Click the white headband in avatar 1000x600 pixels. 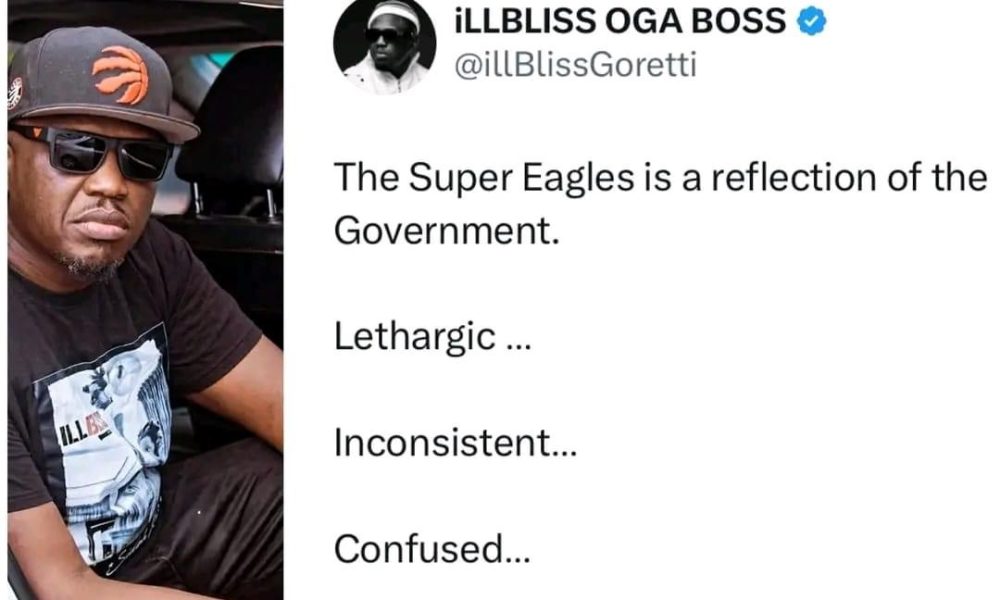coord(393,16)
